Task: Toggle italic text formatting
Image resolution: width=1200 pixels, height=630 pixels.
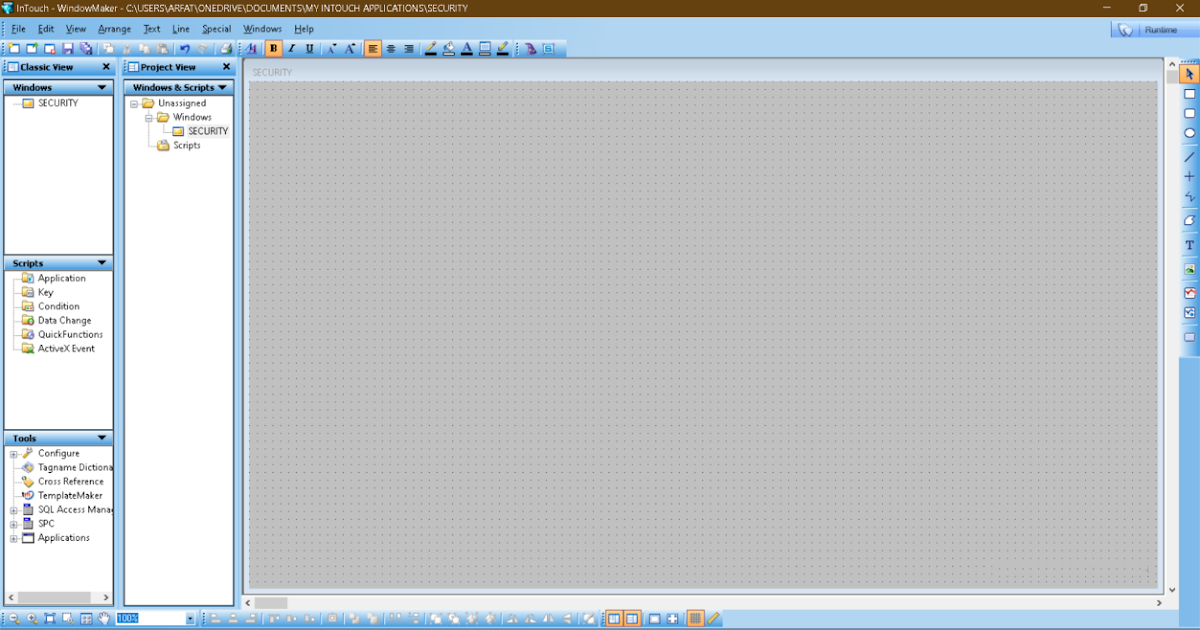Action: coord(292,48)
